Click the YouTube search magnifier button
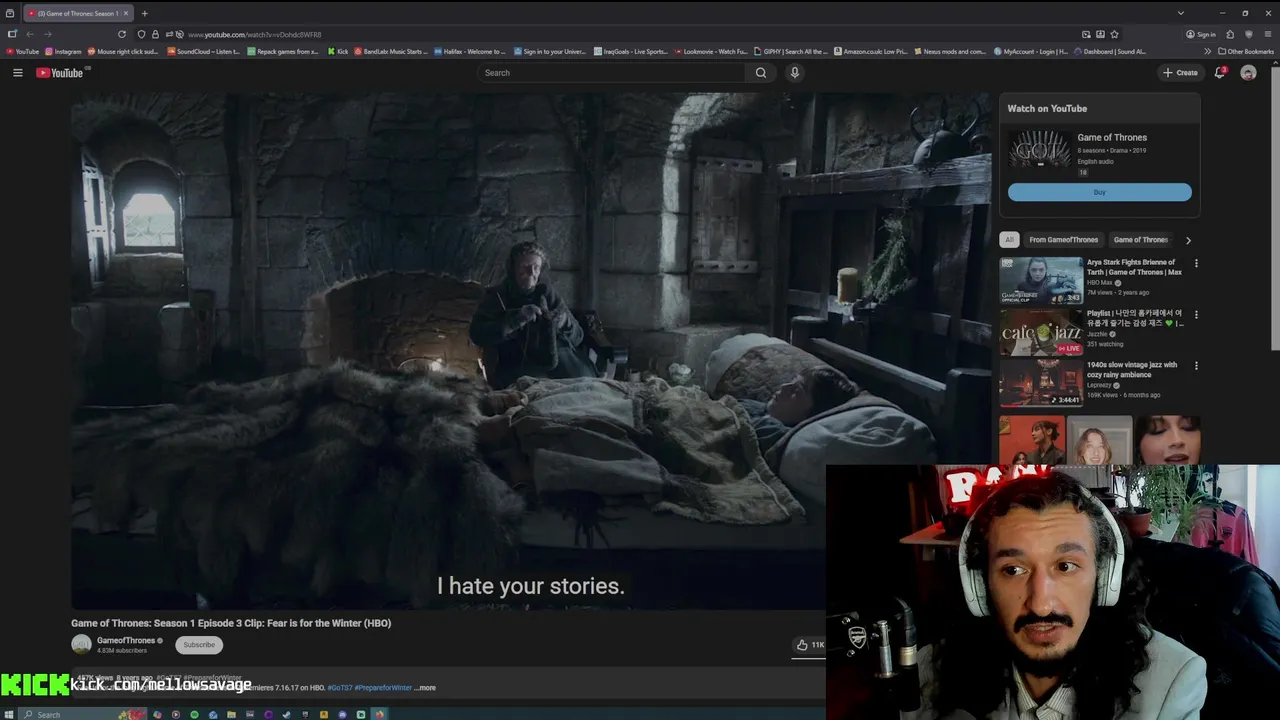This screenshot has width=1280, height=720. 761,73
